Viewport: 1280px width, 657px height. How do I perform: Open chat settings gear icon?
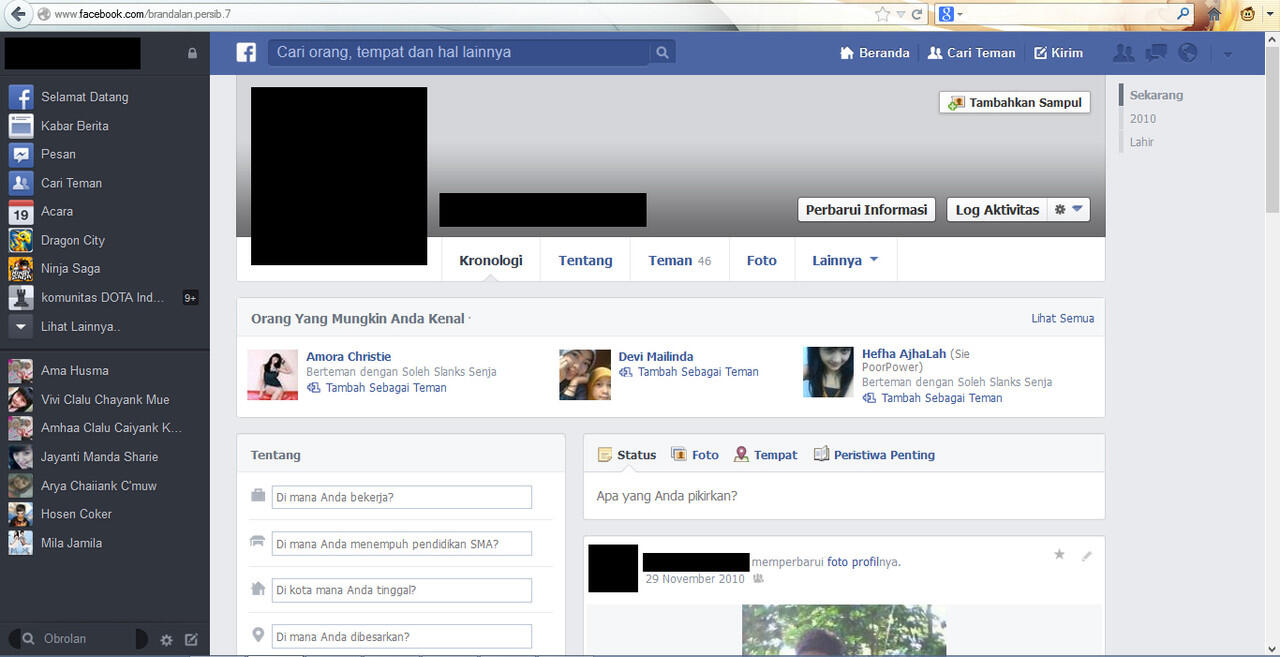click(x=167, y=640)
